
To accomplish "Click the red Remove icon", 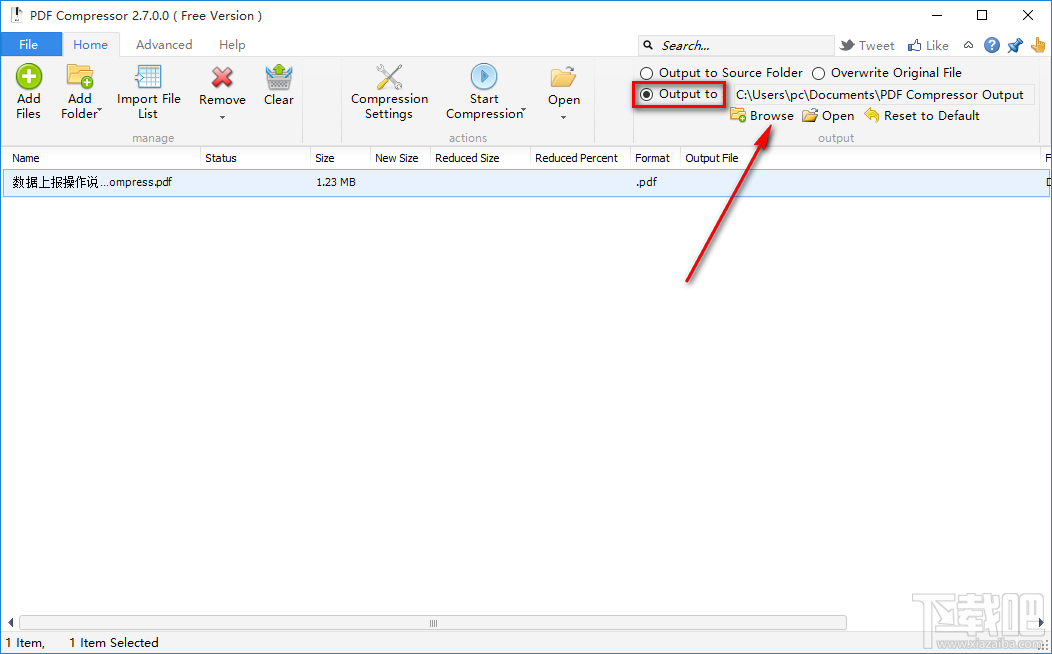I will click(x=222, y=77).
